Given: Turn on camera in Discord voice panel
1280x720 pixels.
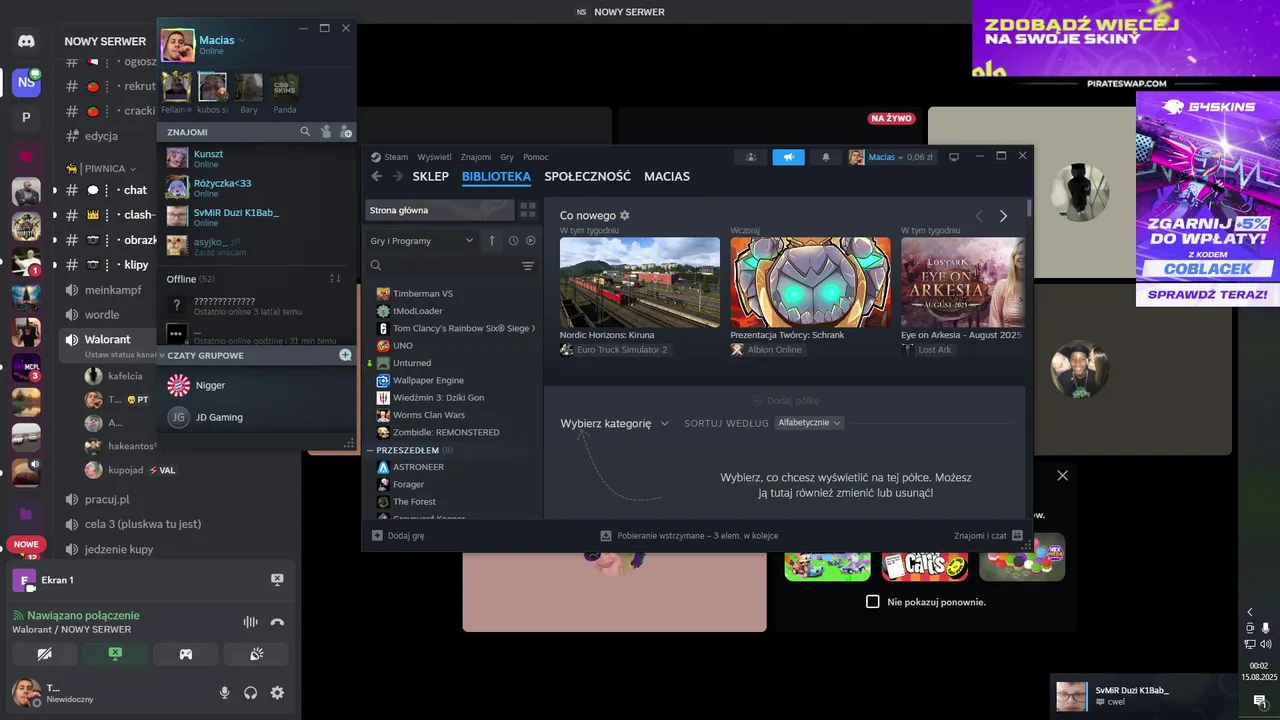Looking at the screenshot, I should tap(44, 654).
